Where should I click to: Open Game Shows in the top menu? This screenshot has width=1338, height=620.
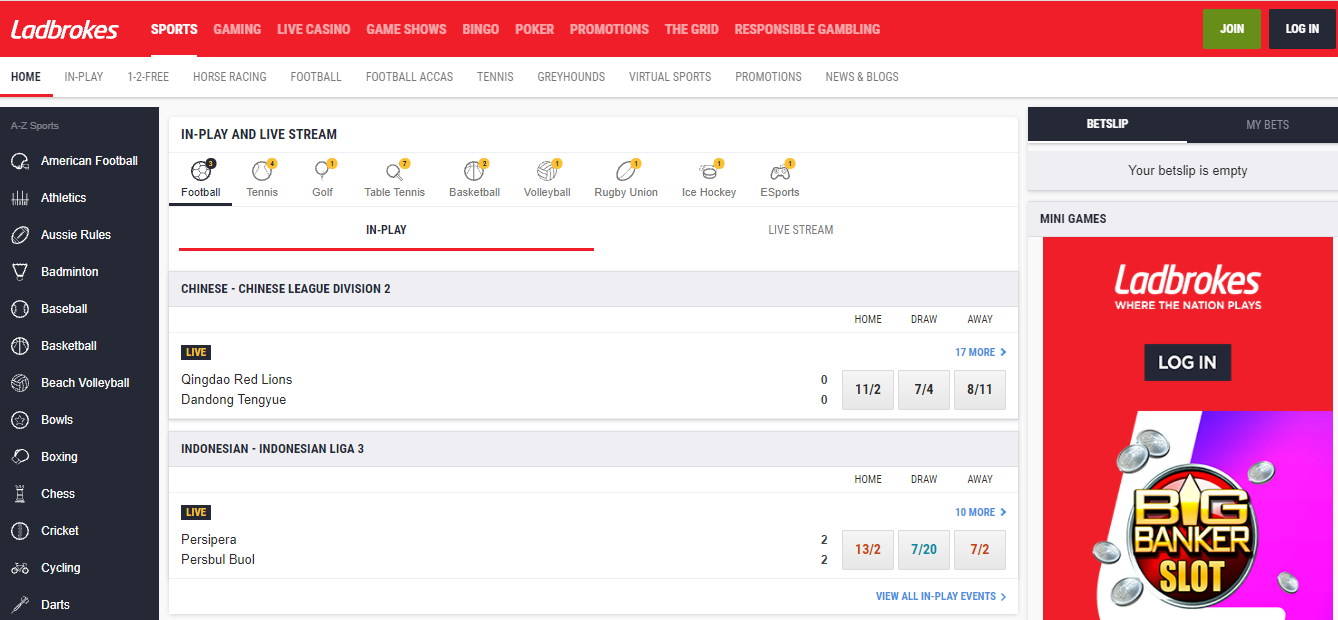pyautogui.click(x=406, y=29)
